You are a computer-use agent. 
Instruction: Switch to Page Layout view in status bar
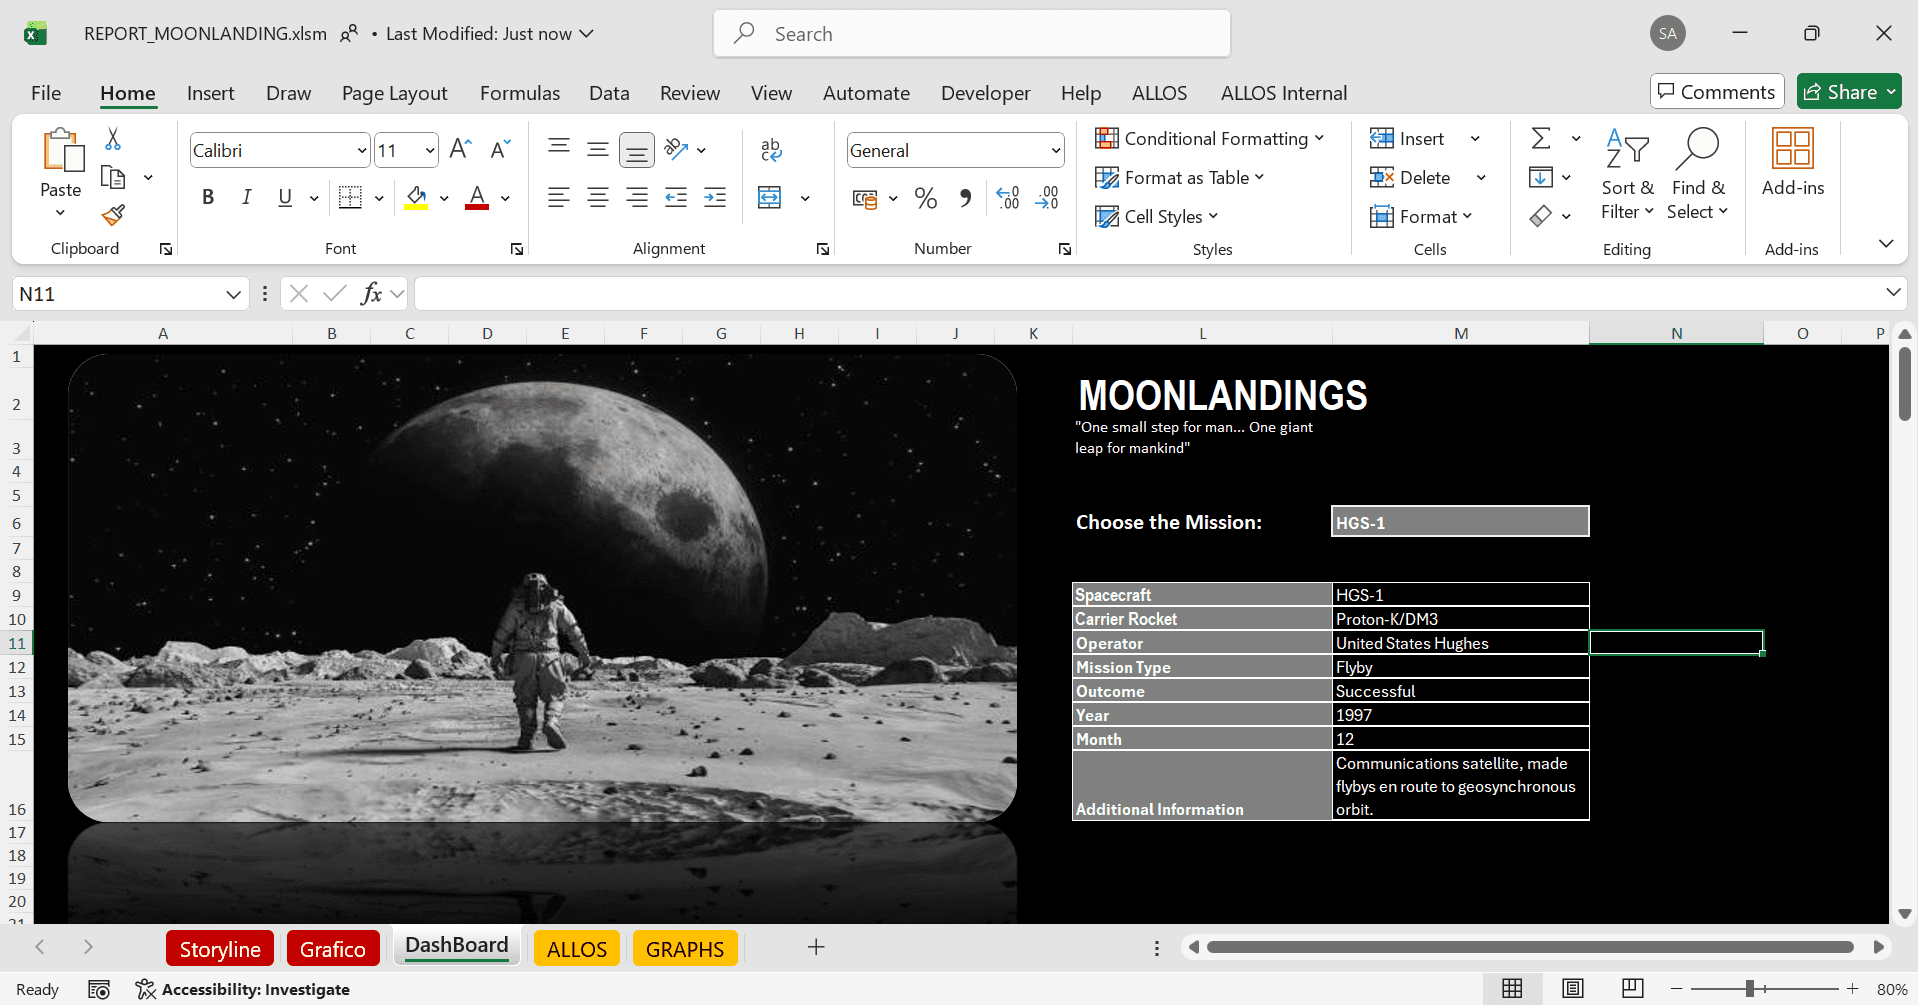click(1572, 988)
